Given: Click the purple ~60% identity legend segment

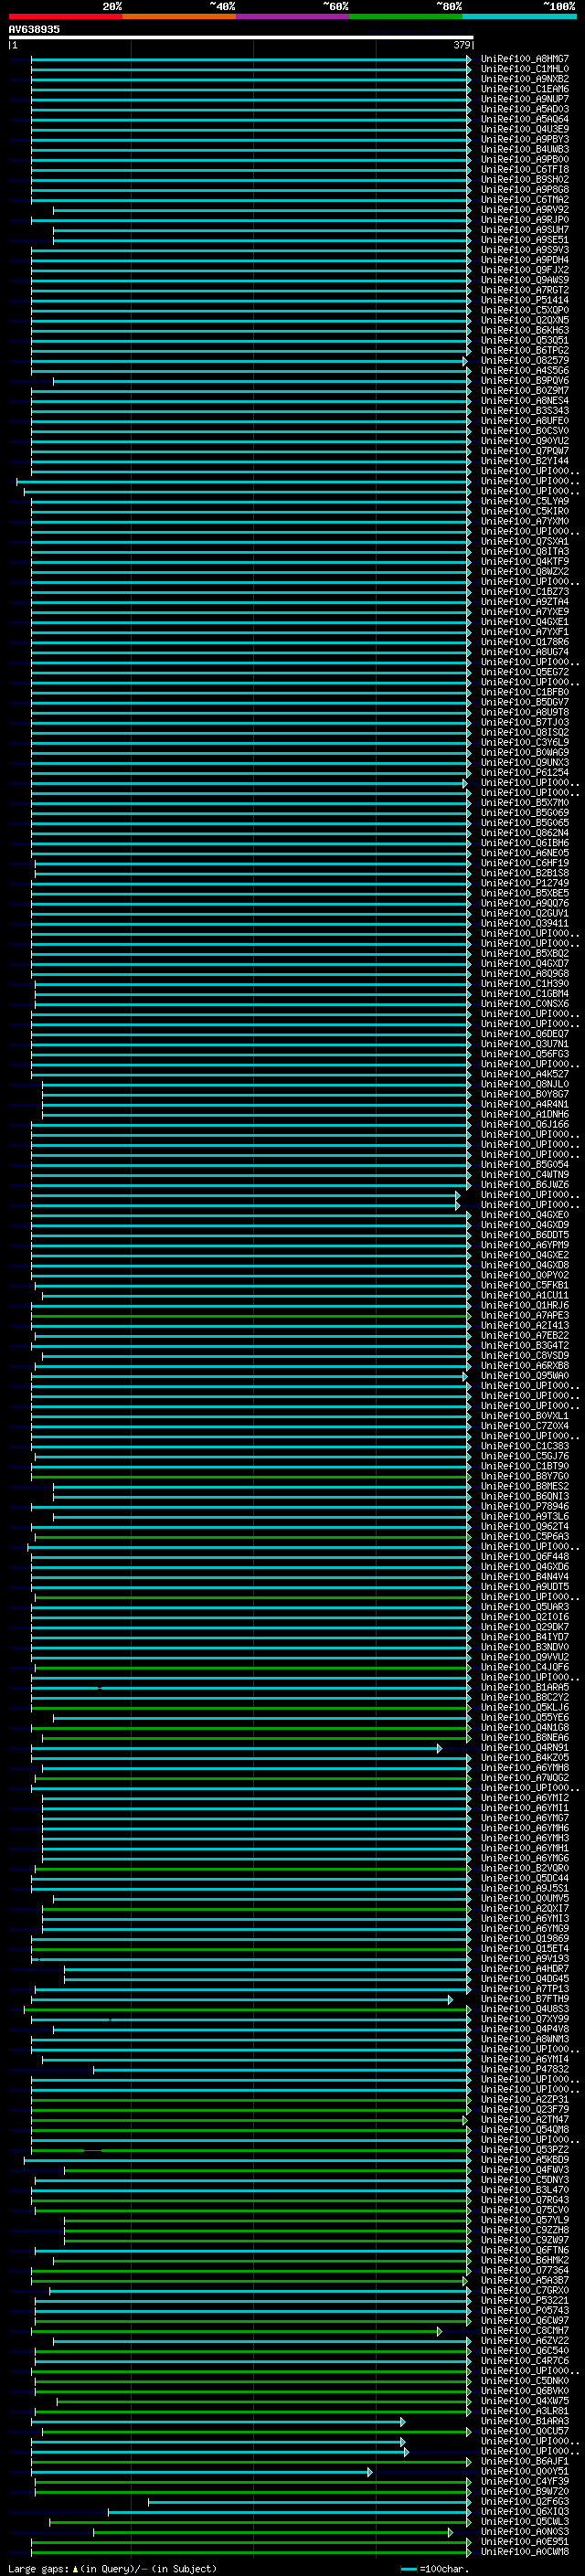Looking at the screenshot, I should coord(292,16).
